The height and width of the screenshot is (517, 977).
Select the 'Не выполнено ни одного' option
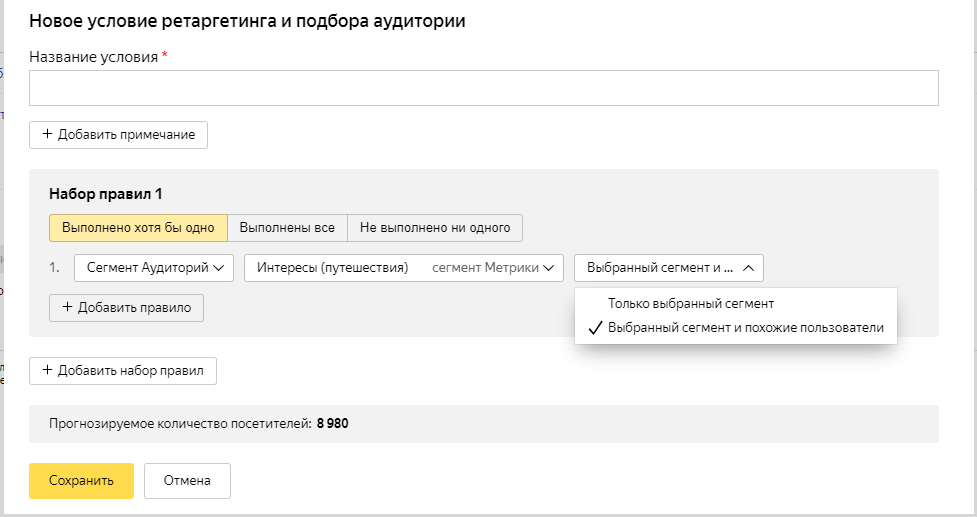435,228
